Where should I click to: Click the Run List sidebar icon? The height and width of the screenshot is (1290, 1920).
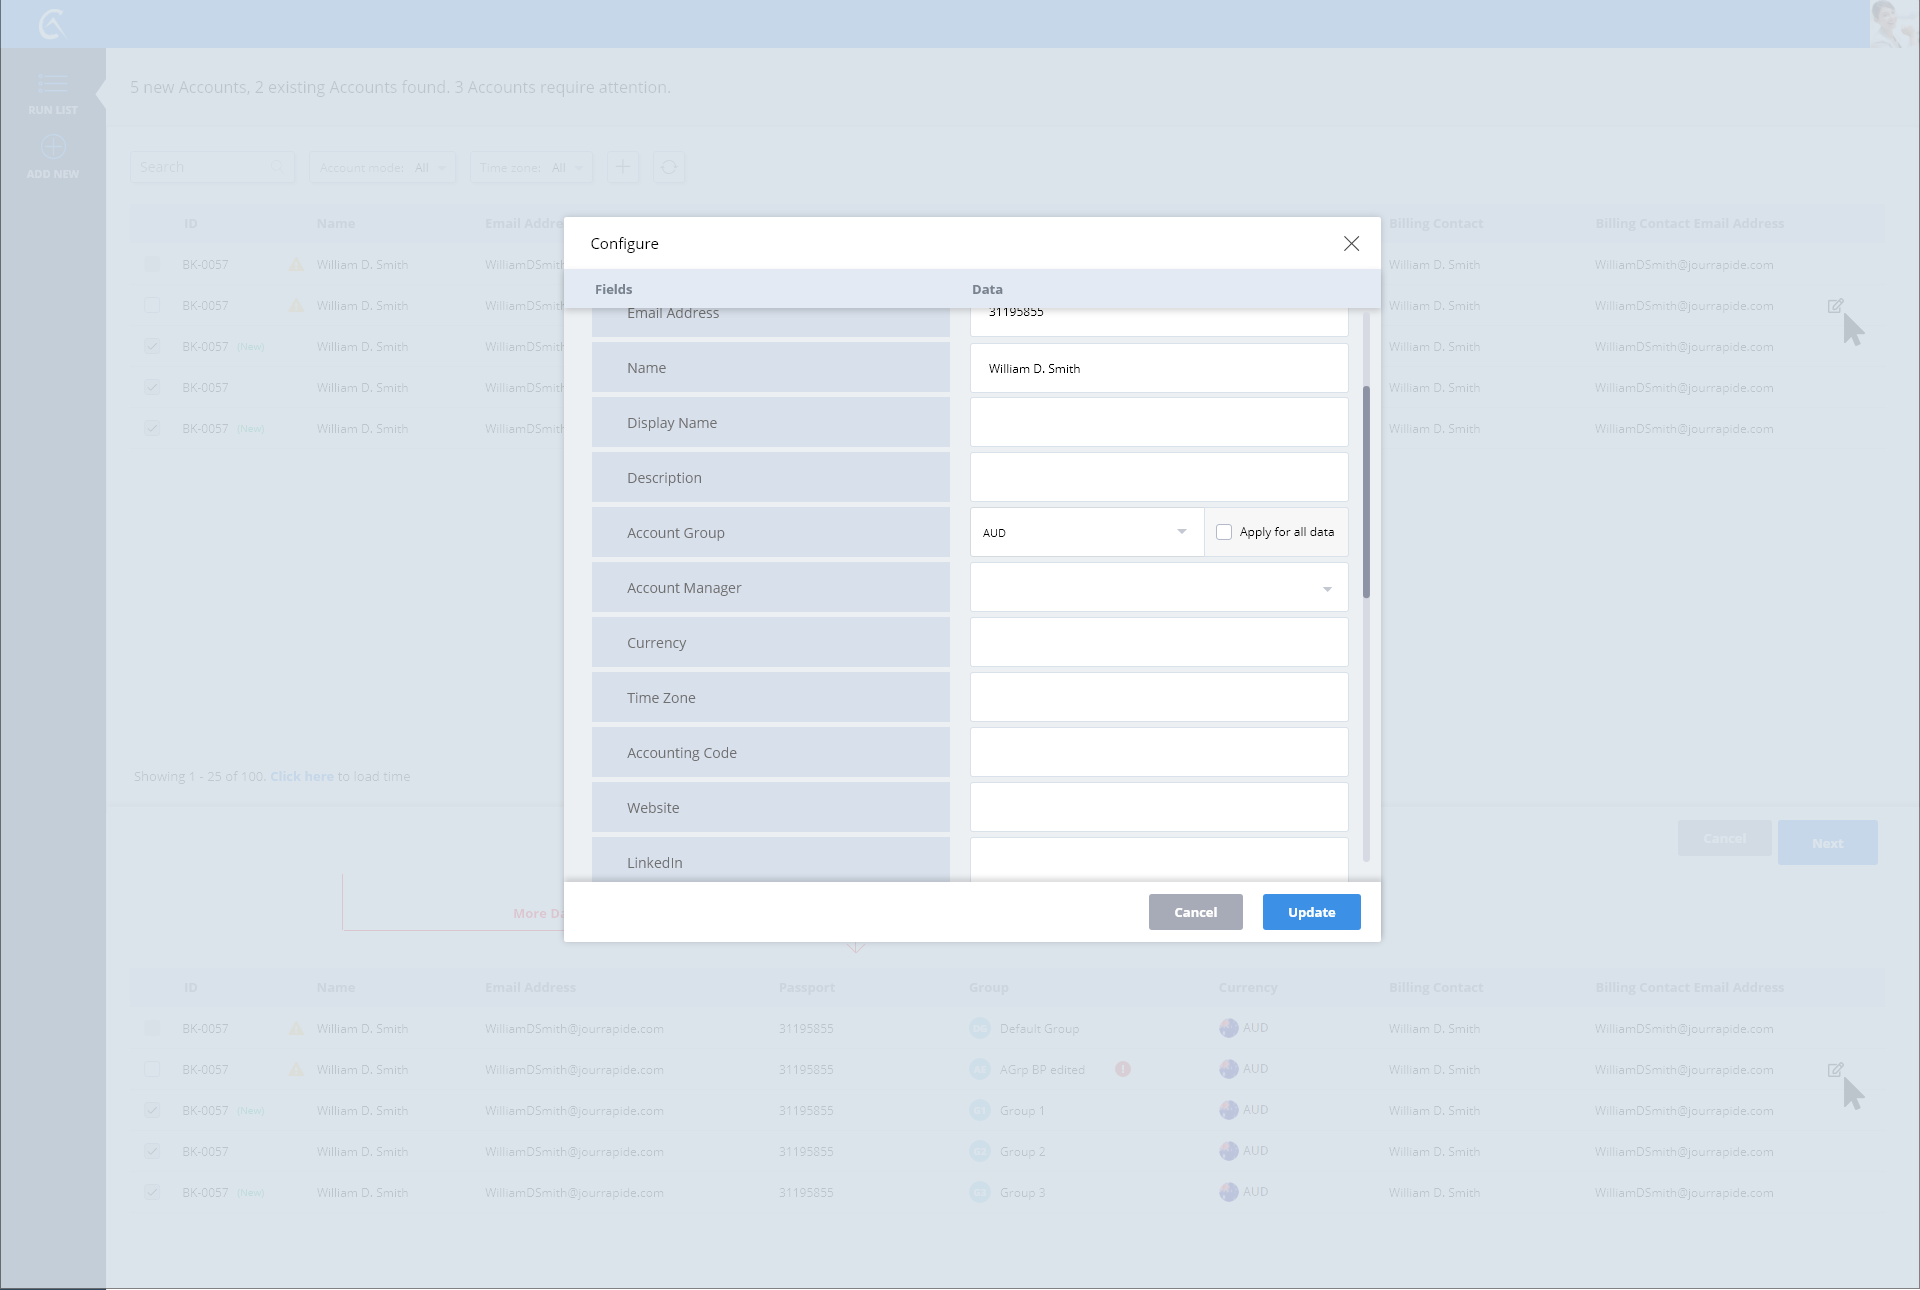[x=52, y=83]
